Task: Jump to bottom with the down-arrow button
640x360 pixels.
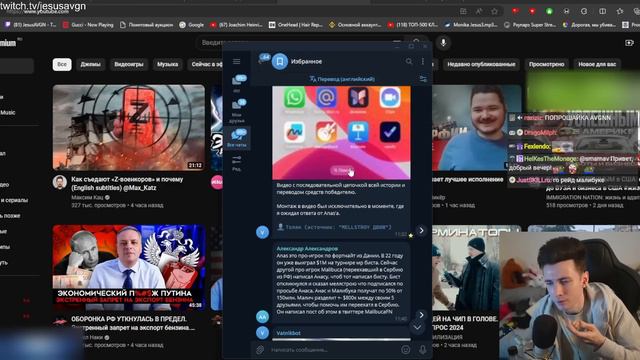Action: tap(417, 327)
